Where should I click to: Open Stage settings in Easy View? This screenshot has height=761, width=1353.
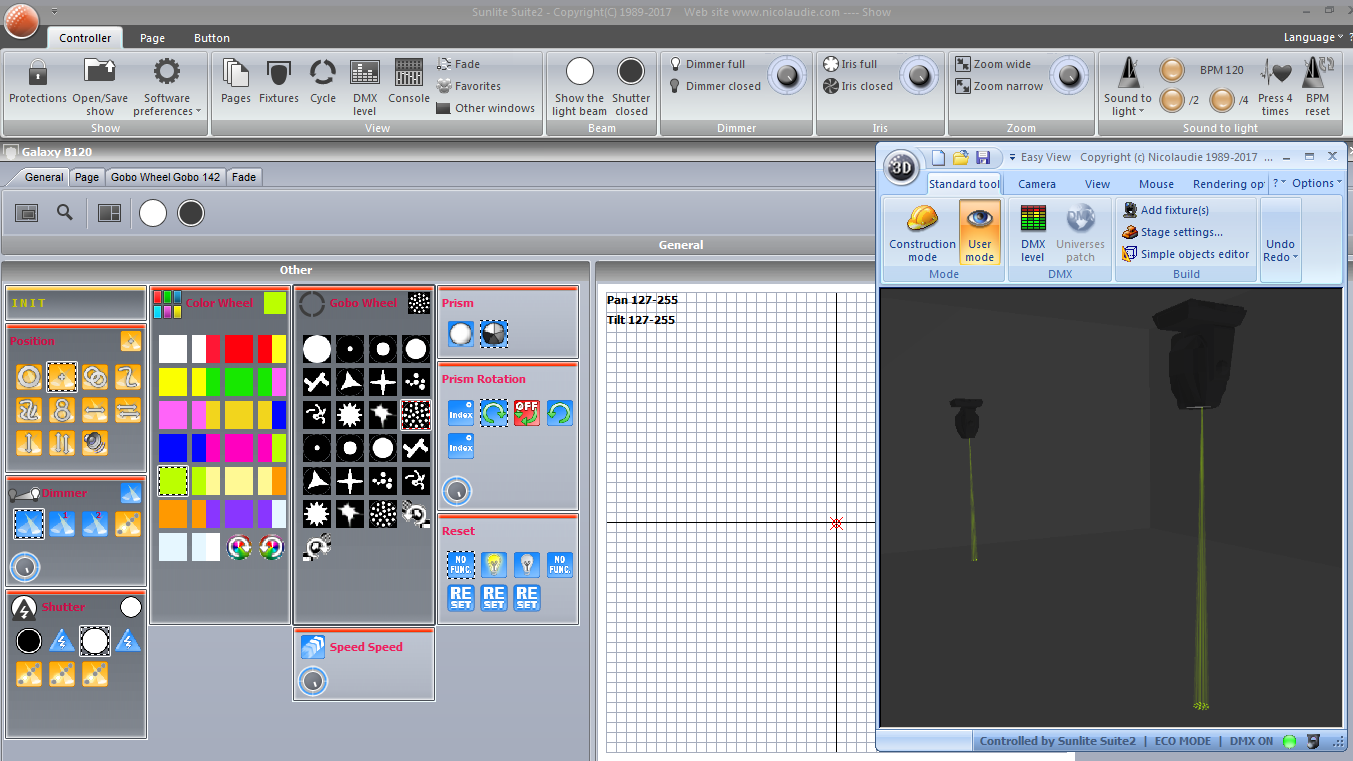1172,232
